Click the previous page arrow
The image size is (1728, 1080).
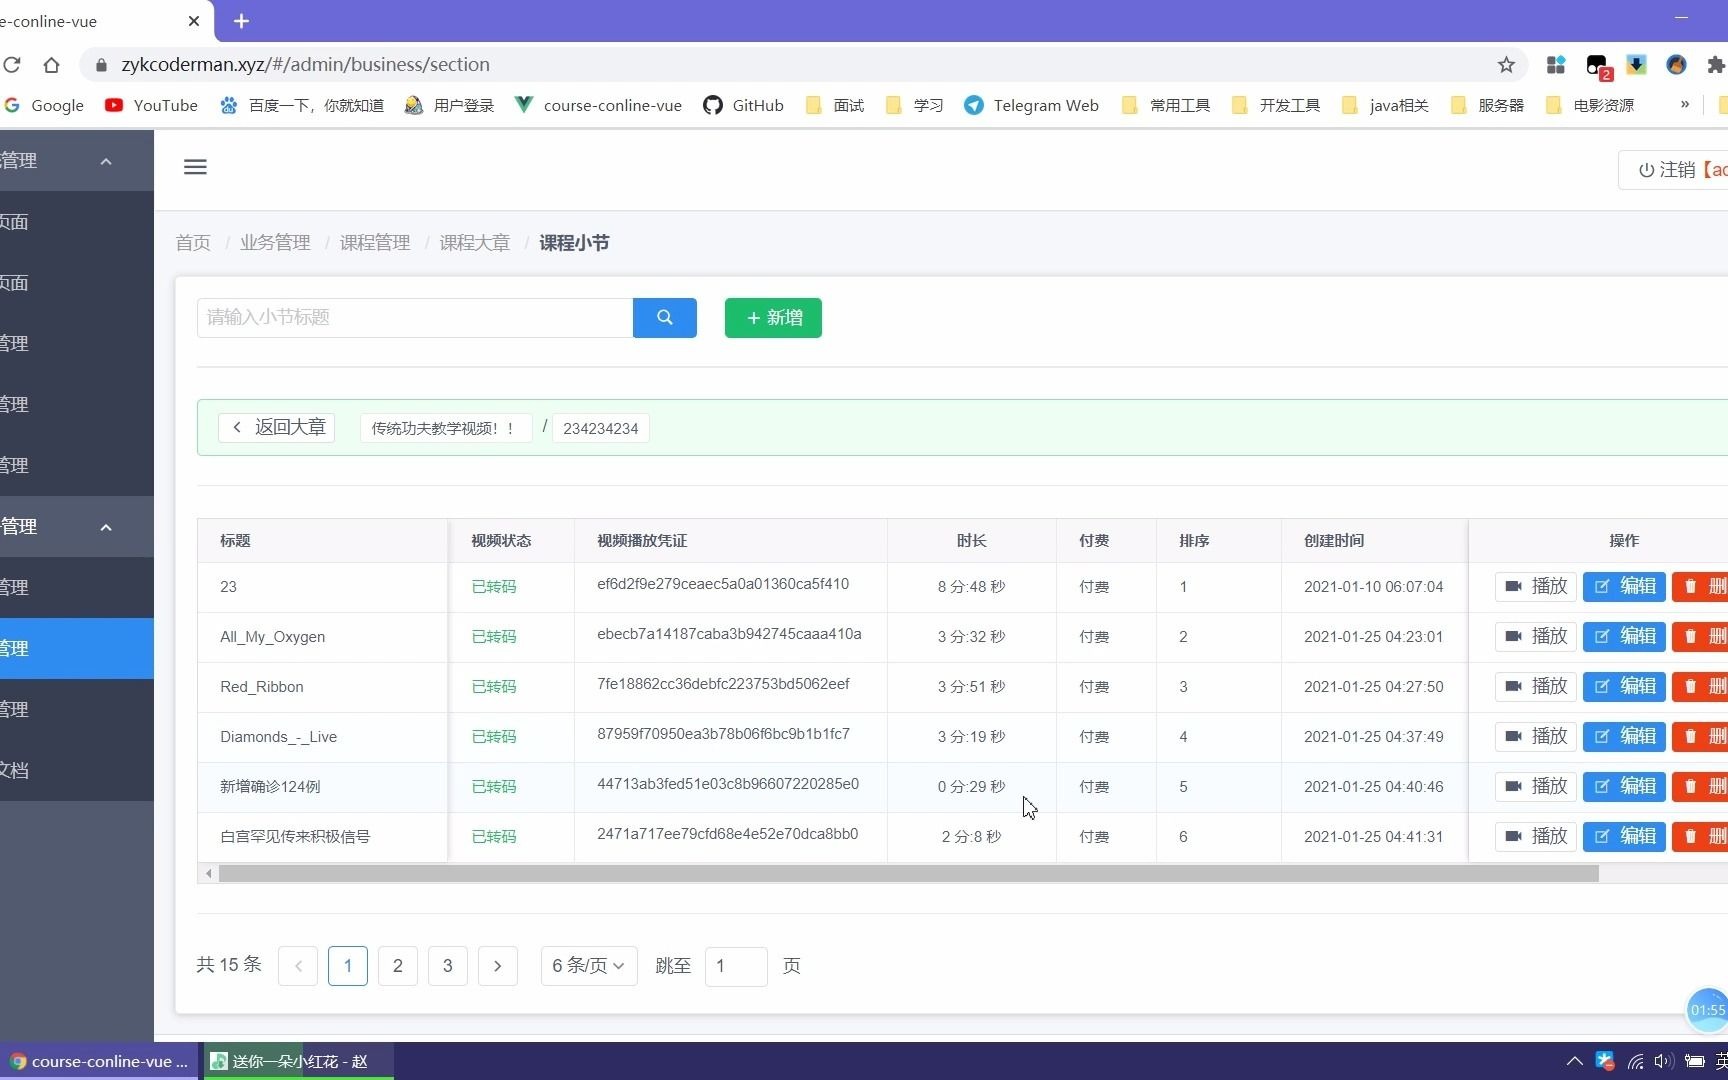tap(298, 966)
